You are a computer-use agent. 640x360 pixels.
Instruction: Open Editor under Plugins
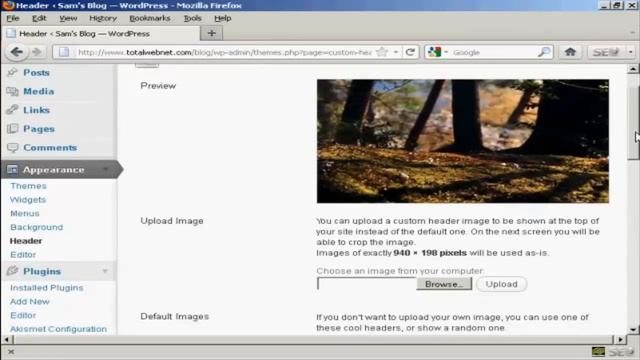pos(23,315)
